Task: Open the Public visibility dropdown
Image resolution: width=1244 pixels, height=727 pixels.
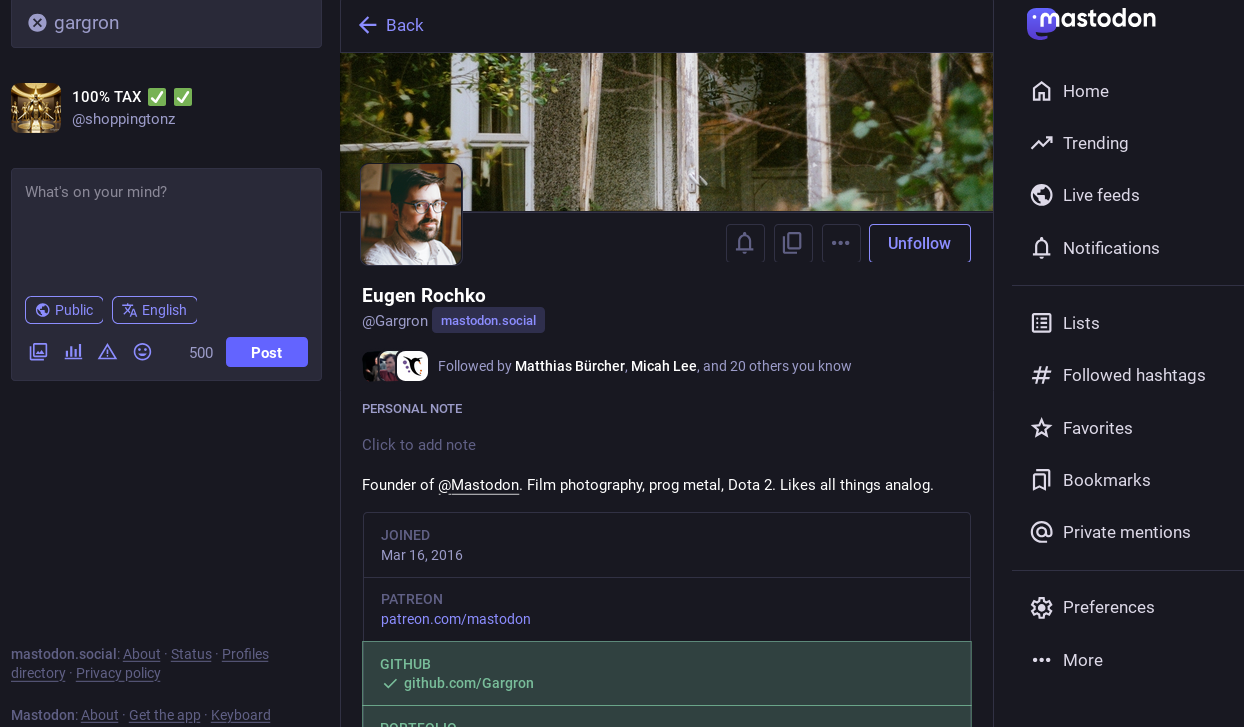Action: 64,310
